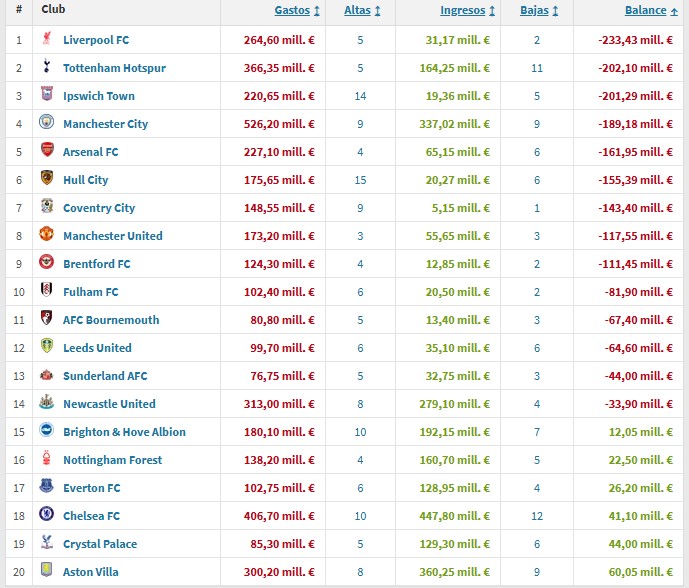
Task: Click the Chelsea FC crest icon
Action: pos(47,514)
